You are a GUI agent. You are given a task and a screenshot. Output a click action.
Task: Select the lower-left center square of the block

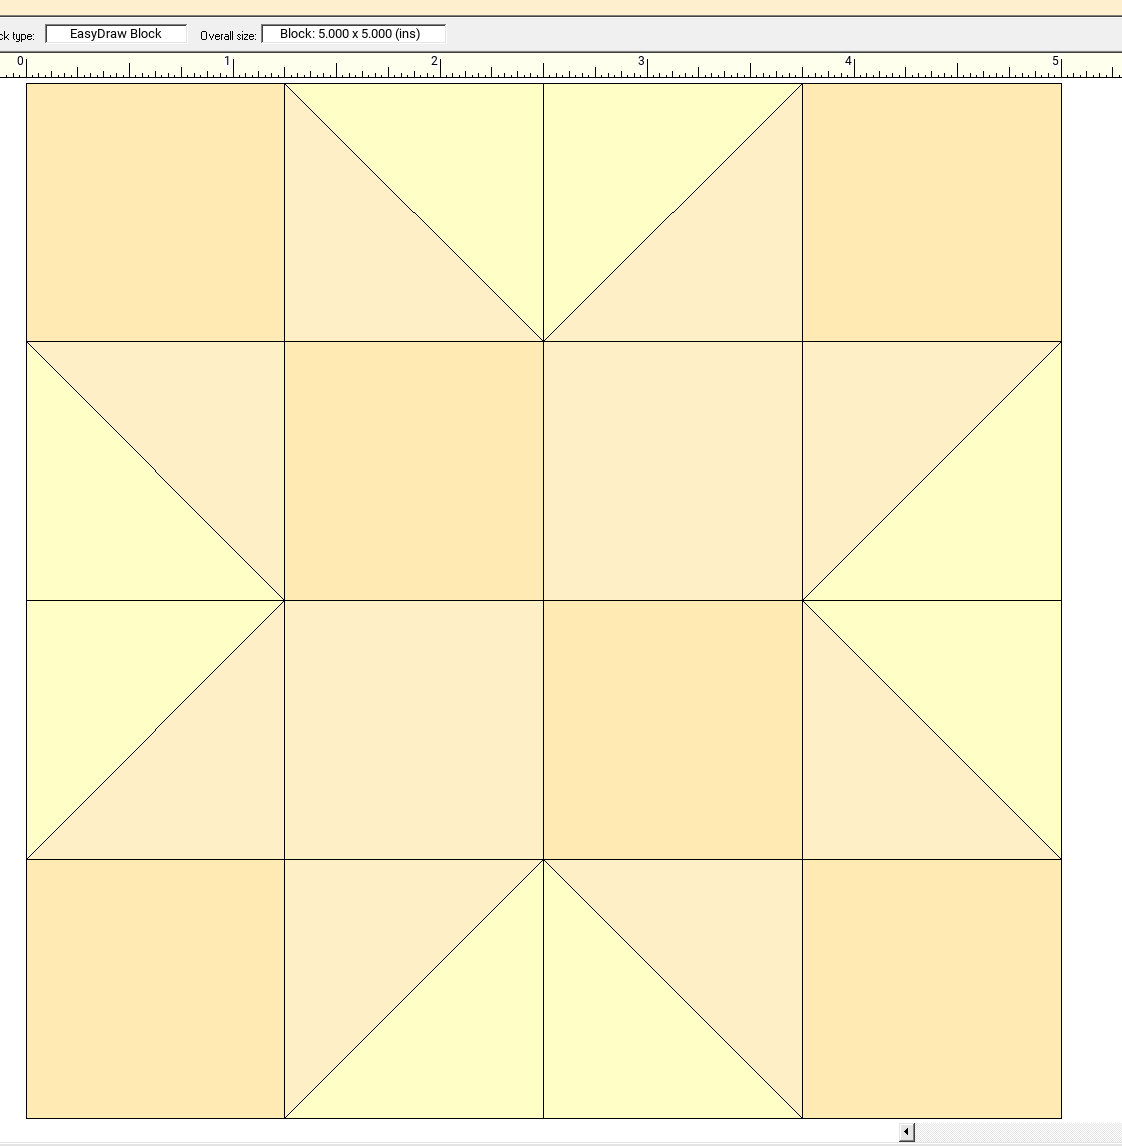point(414,729)
